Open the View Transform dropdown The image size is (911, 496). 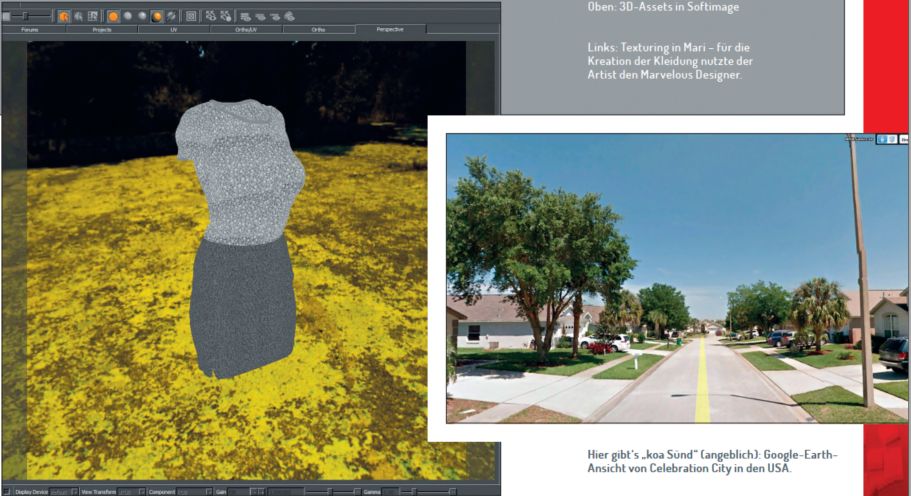[130, 492]
